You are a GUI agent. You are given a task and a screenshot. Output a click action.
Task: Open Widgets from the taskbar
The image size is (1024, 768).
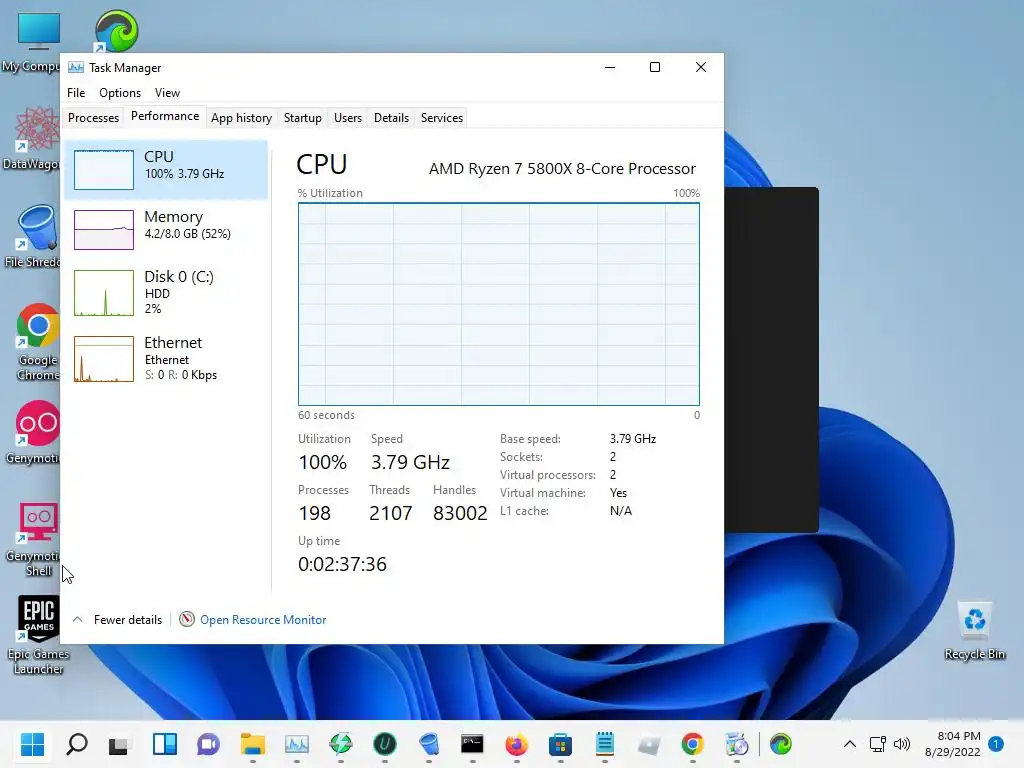165,744
